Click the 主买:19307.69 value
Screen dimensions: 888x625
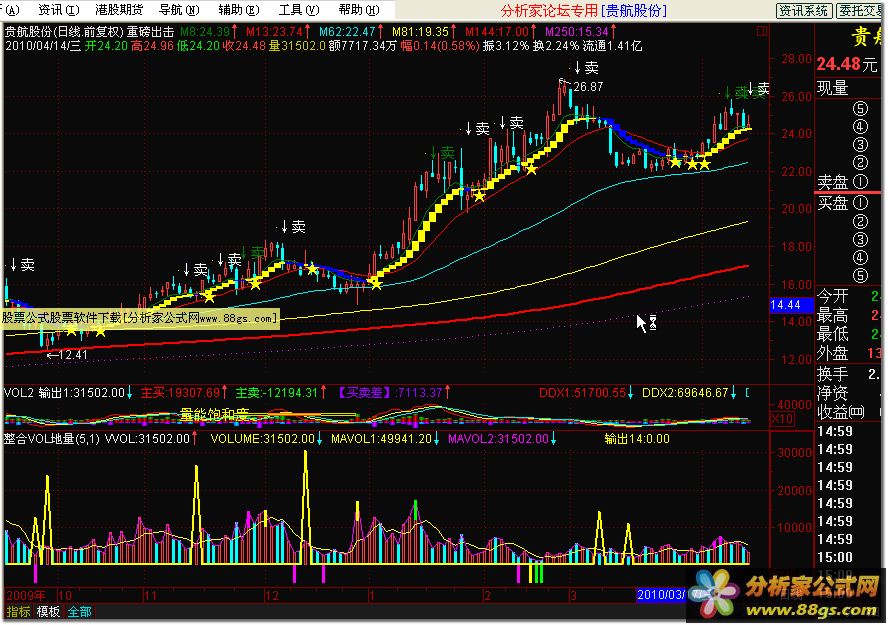[x=183, y=392]
